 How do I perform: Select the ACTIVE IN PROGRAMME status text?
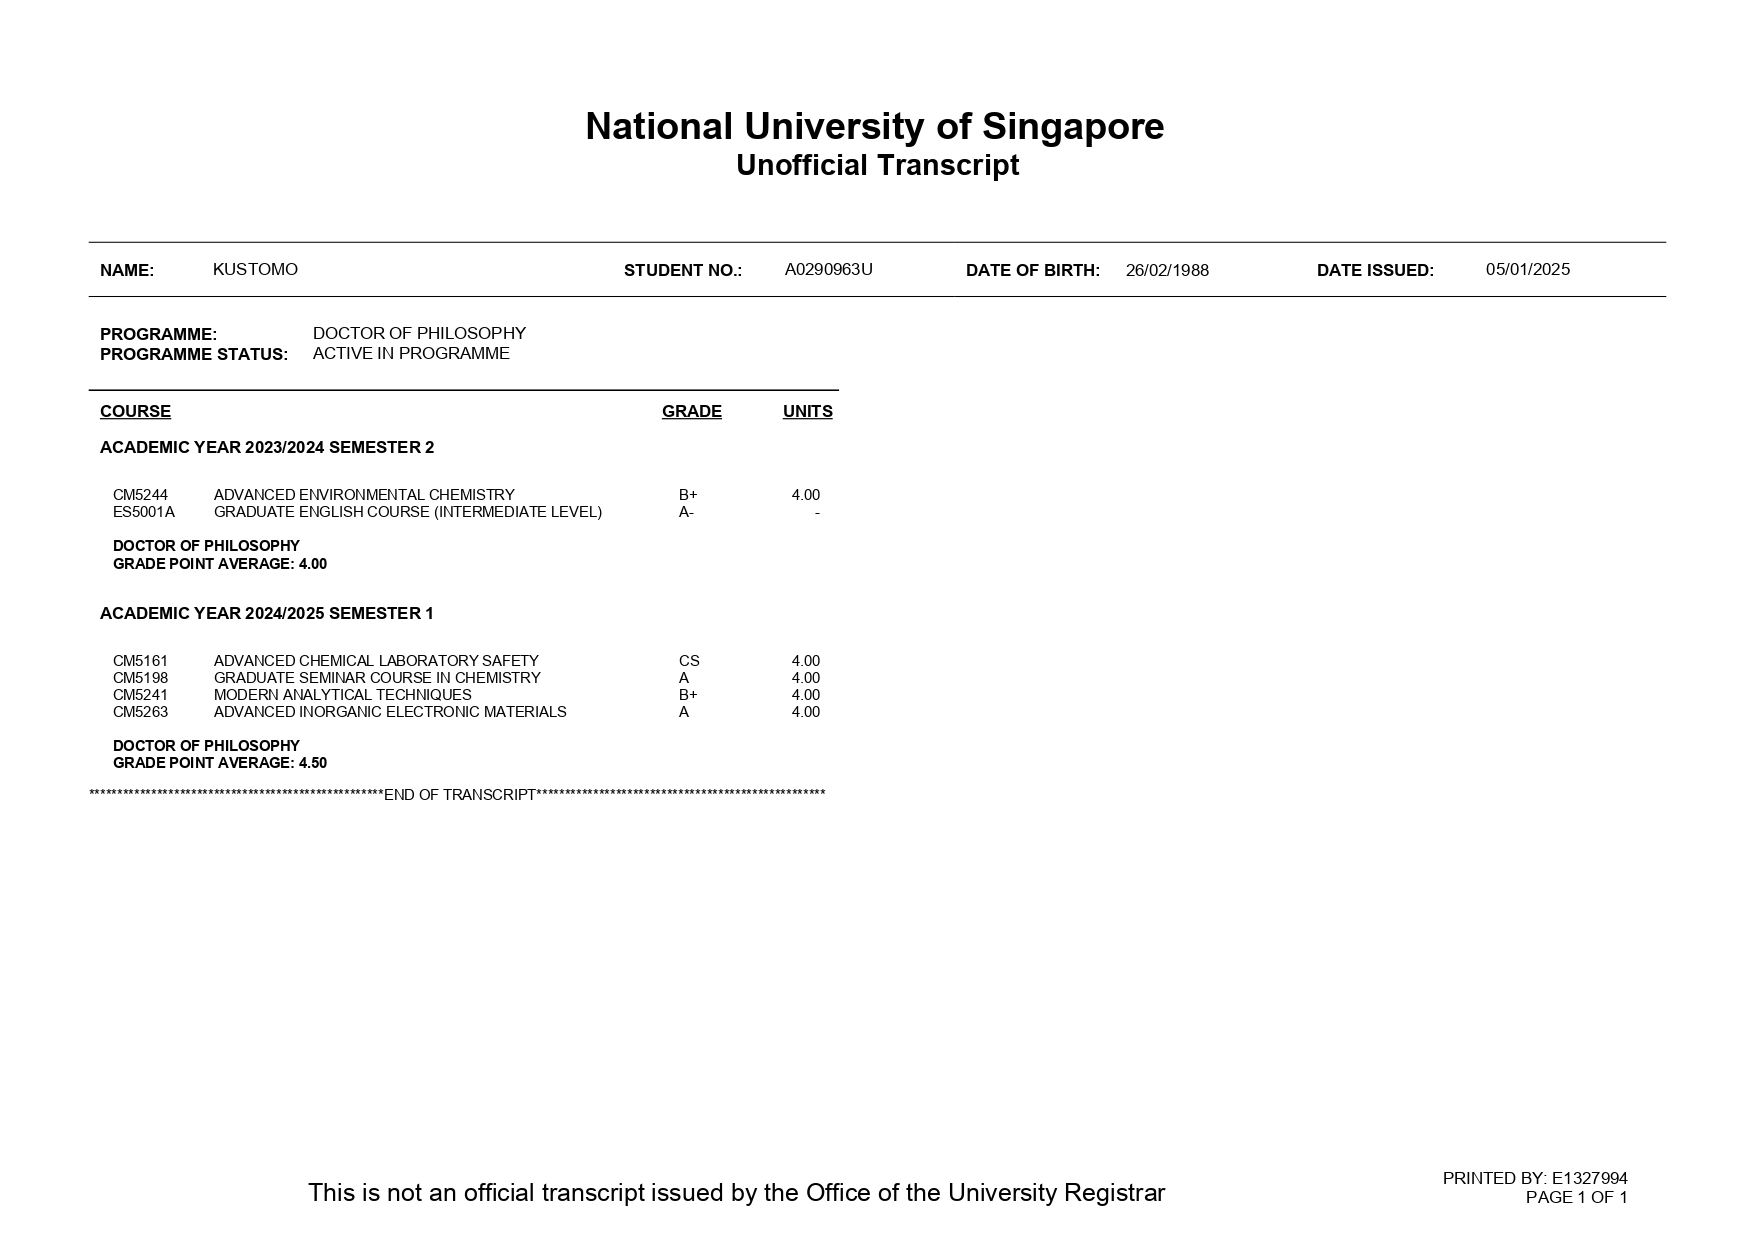click(x=412, y=352)
